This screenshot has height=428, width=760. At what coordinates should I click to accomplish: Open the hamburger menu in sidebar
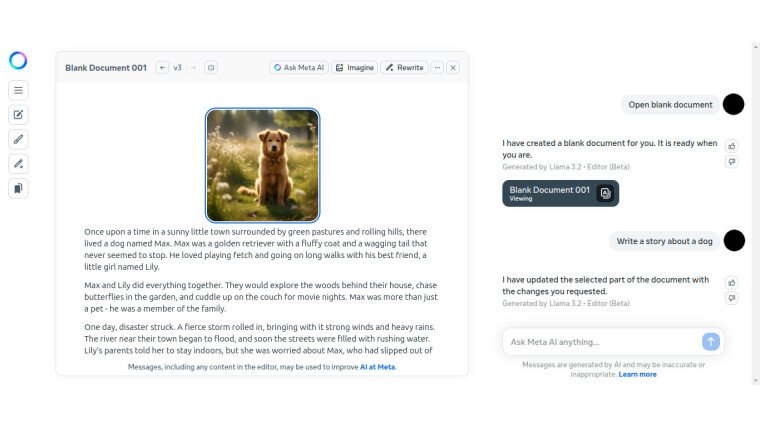coord(18,90)
